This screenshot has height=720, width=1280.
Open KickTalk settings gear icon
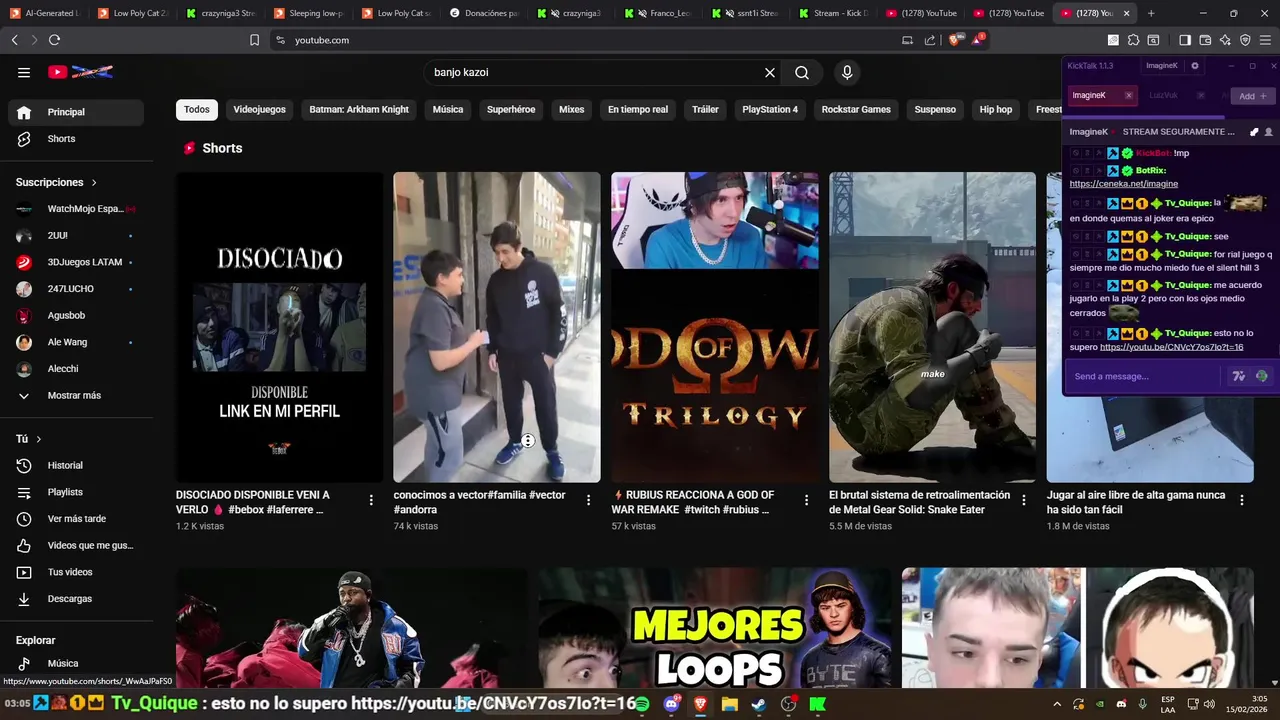[1195, 66]
